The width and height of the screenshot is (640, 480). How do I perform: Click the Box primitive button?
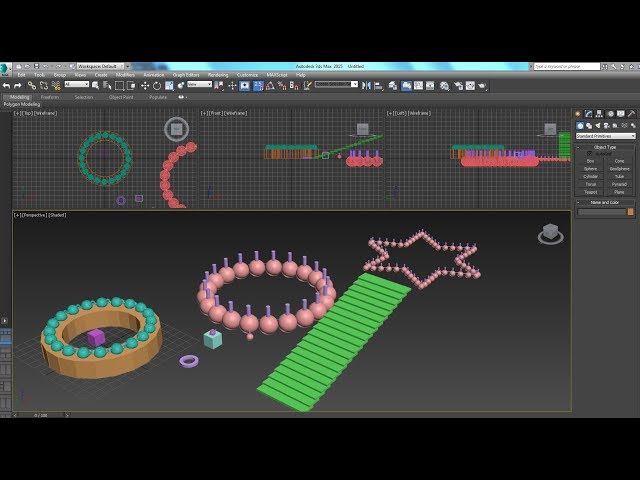coord(591,161)
